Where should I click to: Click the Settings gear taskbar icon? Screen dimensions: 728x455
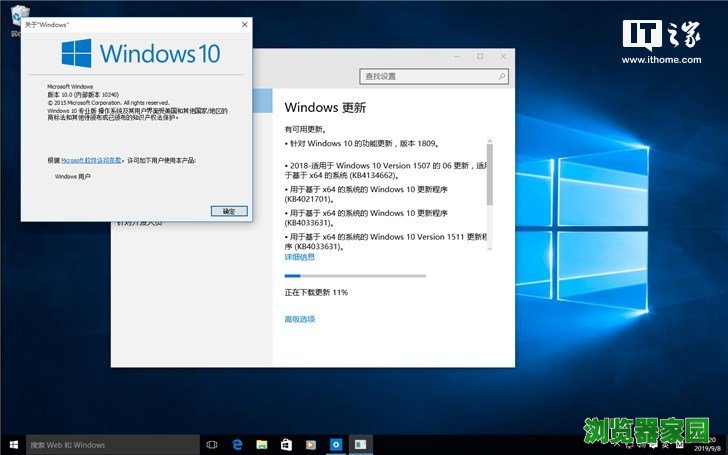pos(336,444)
